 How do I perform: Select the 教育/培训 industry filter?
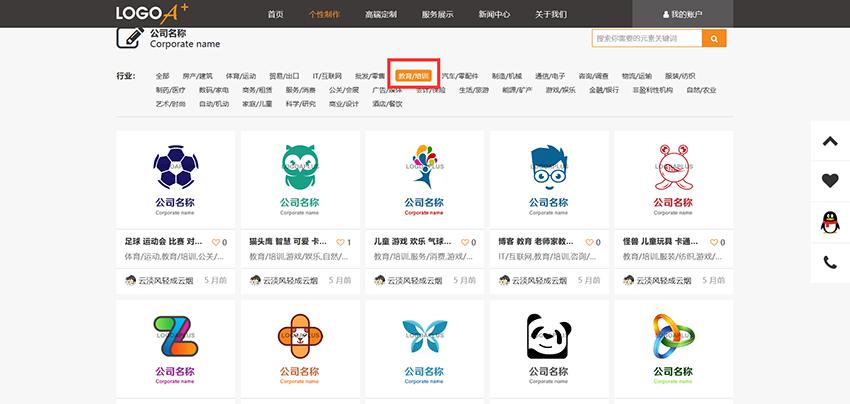413,76
